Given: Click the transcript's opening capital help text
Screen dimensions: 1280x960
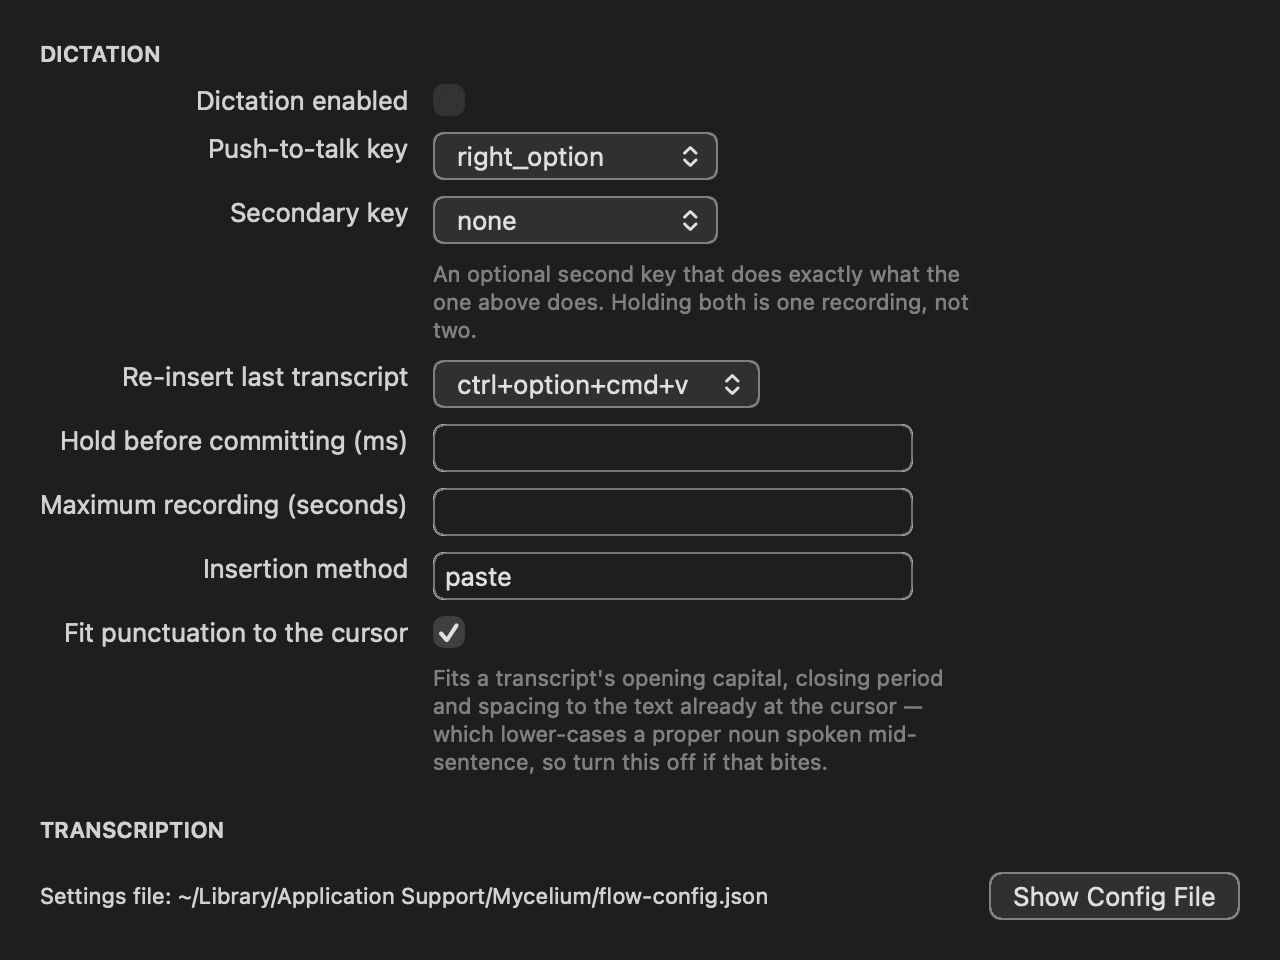Looking at the screenshot, I should tap(688, 720).
